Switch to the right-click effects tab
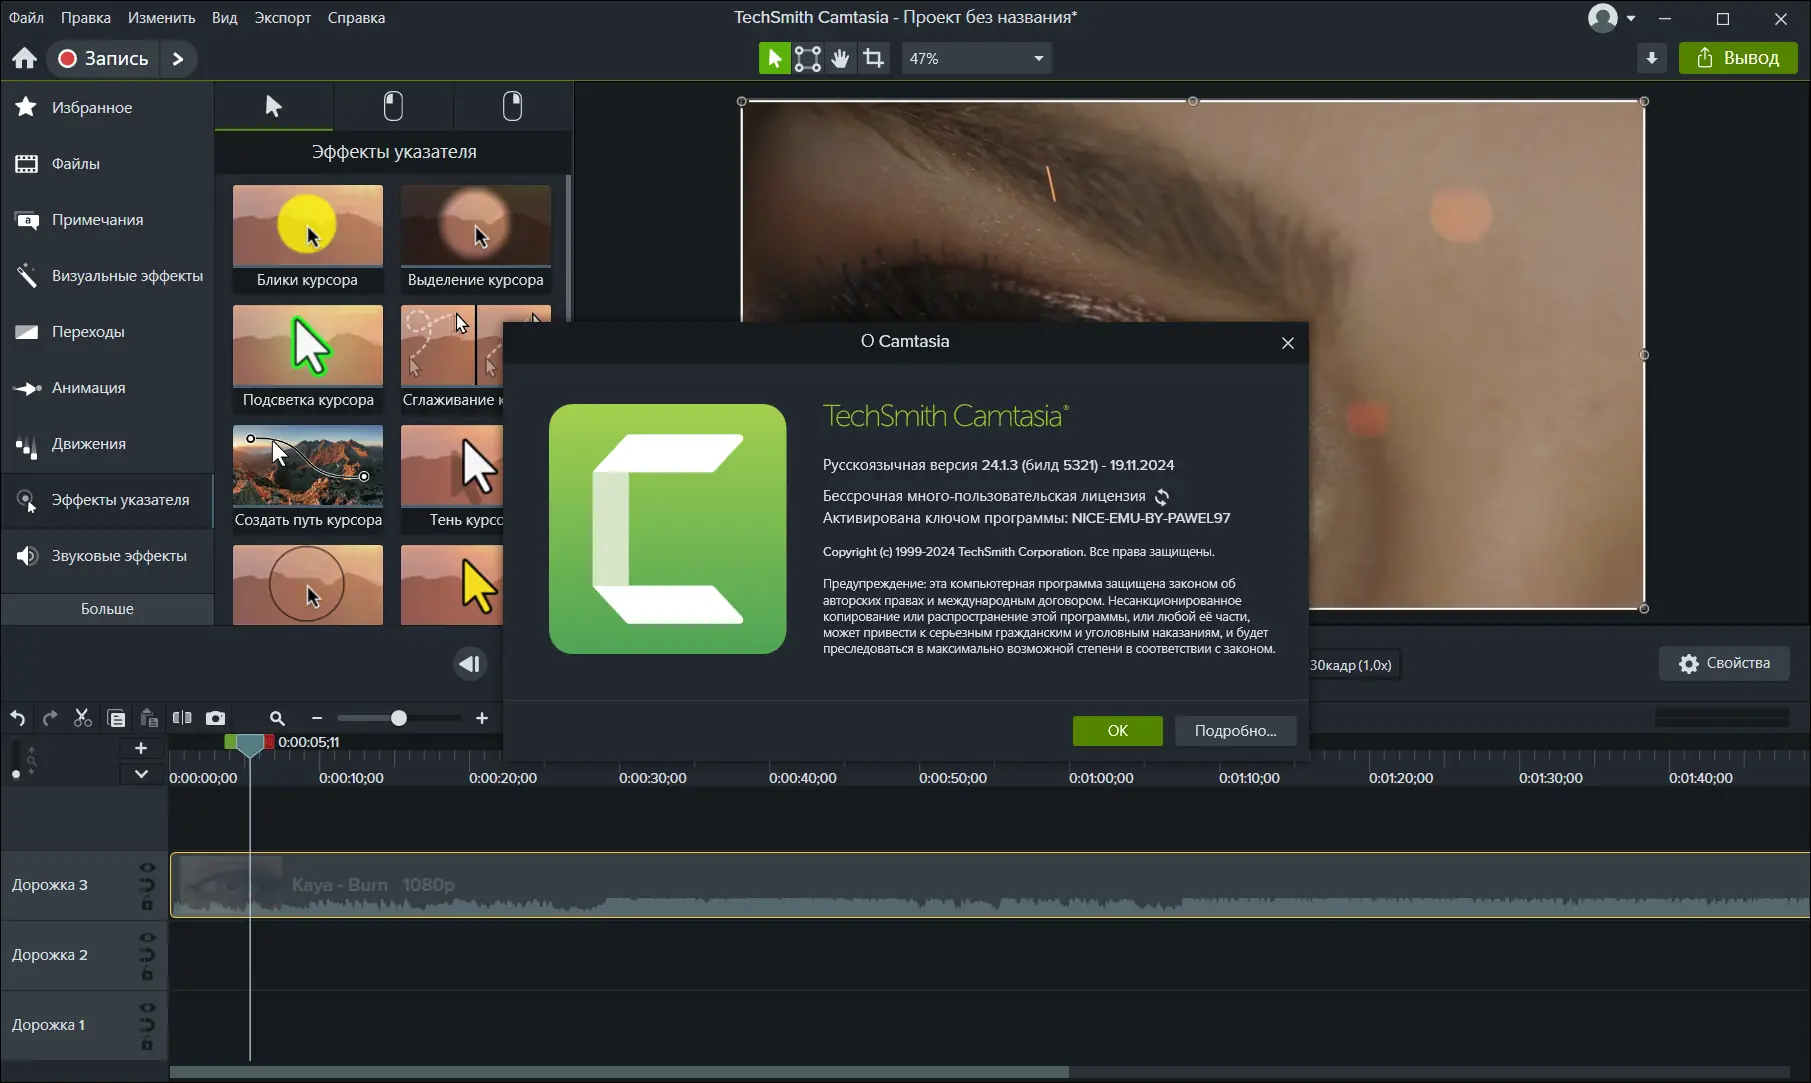The height and width of the screenshot is (1083, 1811). coord(512,106)
